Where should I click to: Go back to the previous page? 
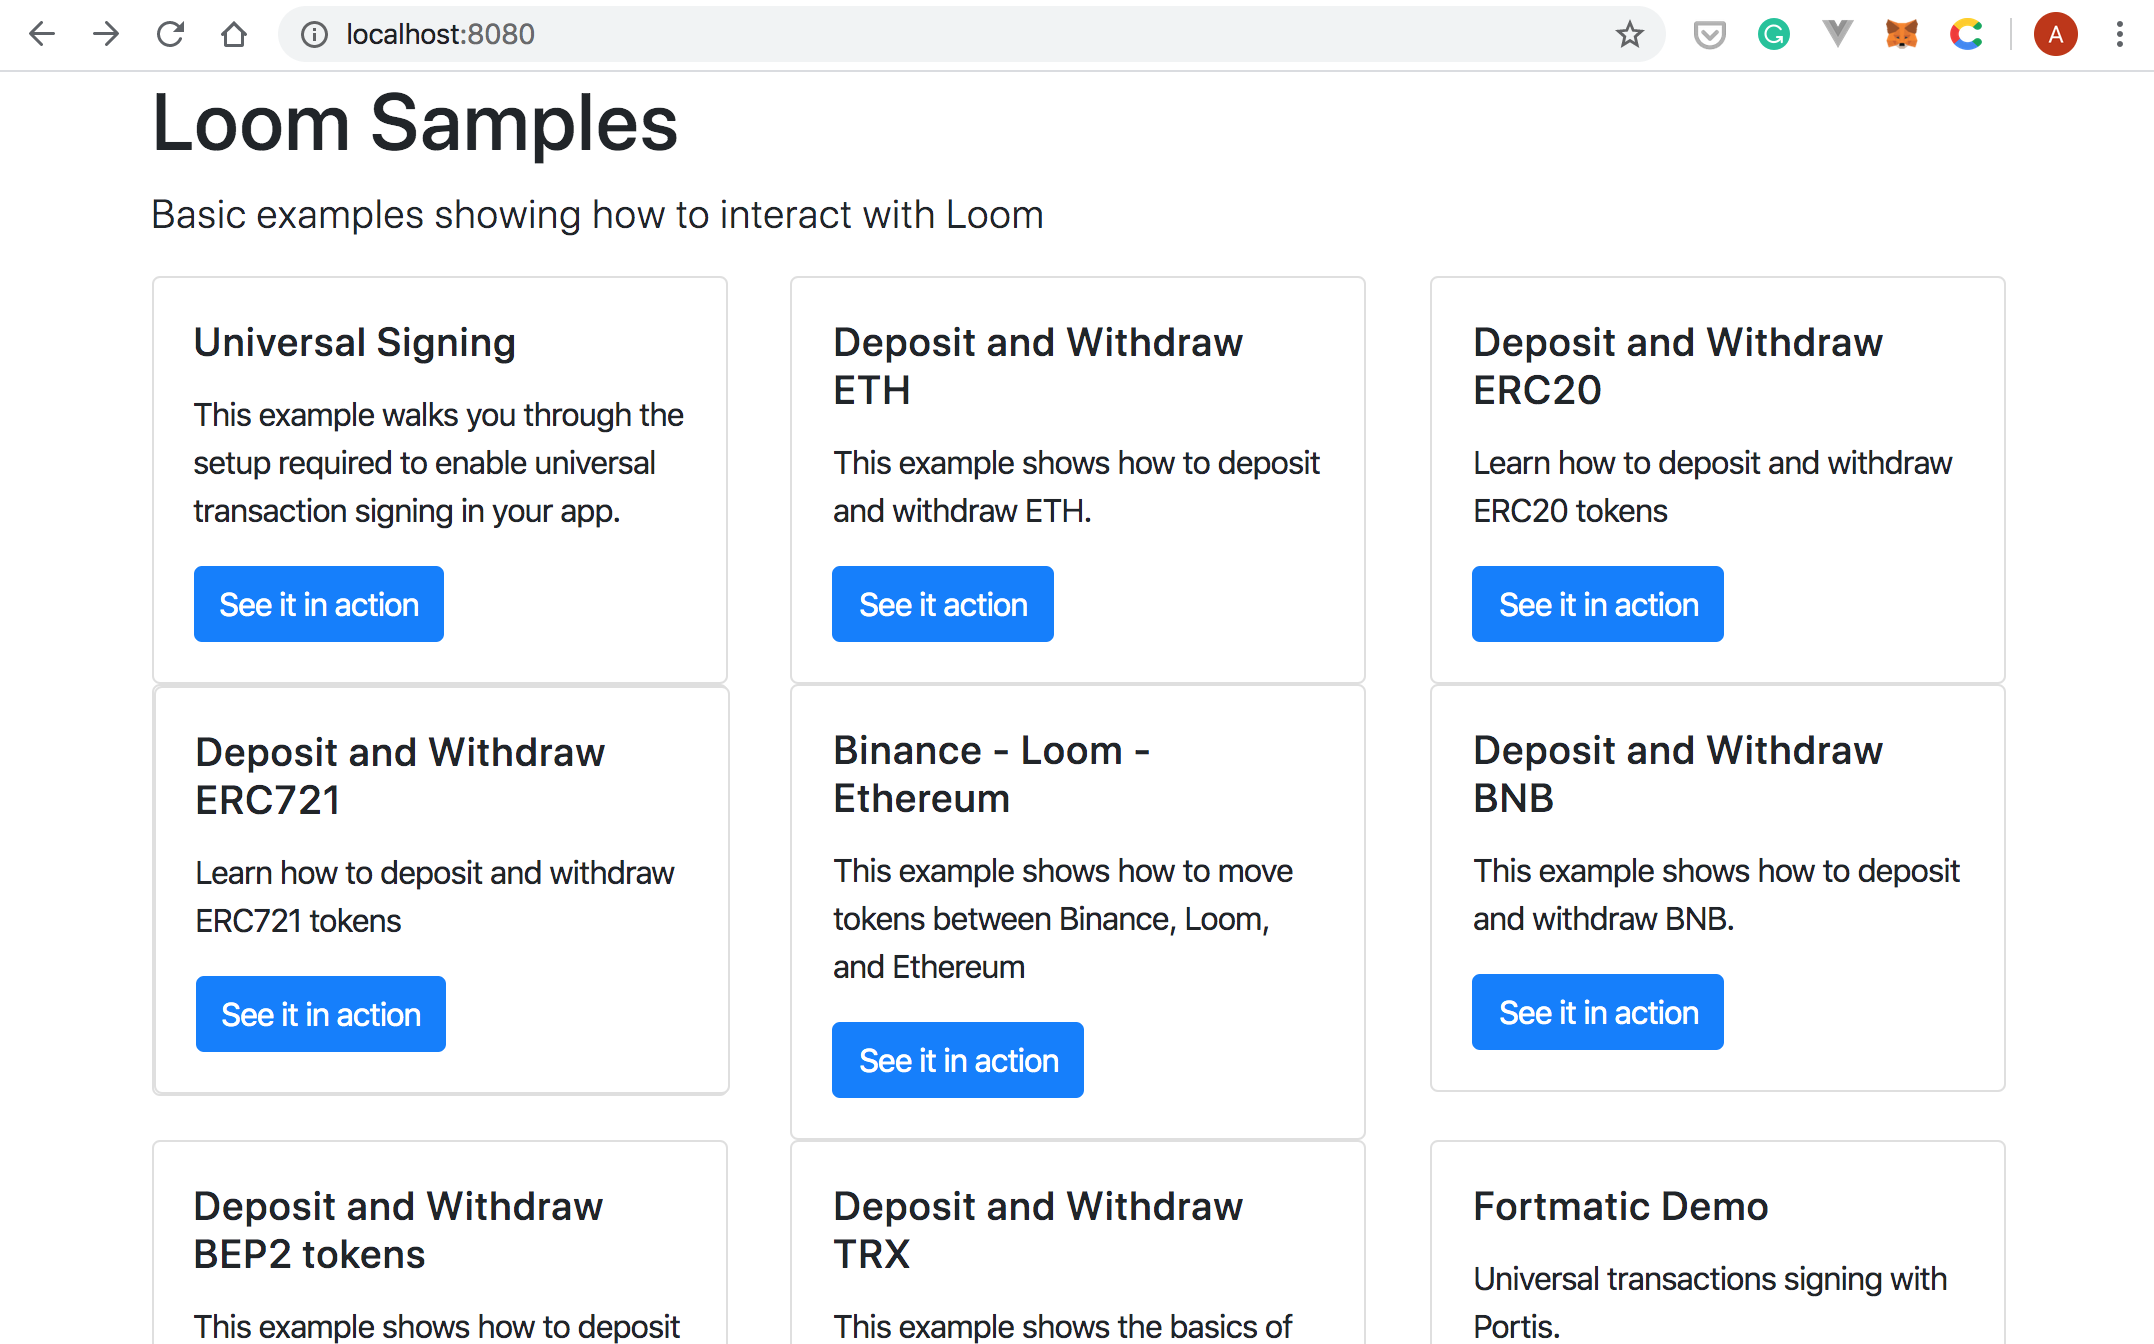pos(42,35)
